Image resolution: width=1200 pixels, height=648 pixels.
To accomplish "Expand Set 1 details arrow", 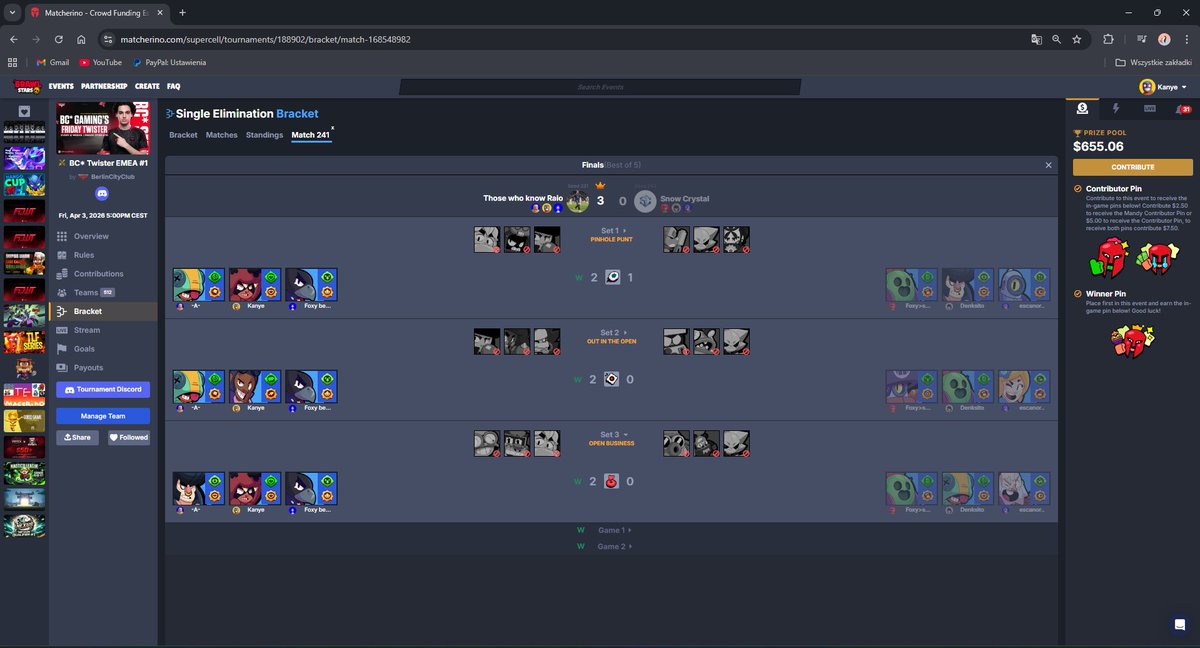I will [625, 231].
